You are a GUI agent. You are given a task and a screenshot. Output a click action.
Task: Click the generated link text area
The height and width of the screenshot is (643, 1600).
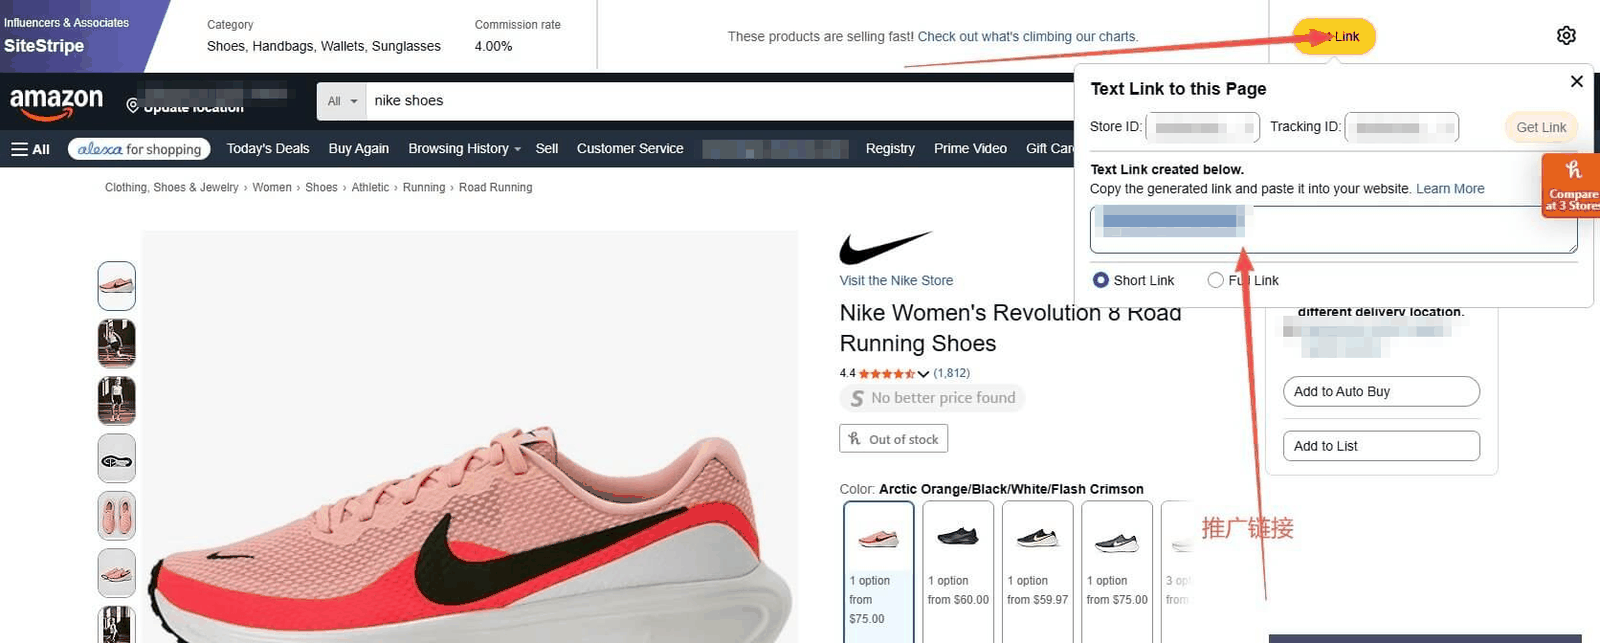click(1334, 229)
